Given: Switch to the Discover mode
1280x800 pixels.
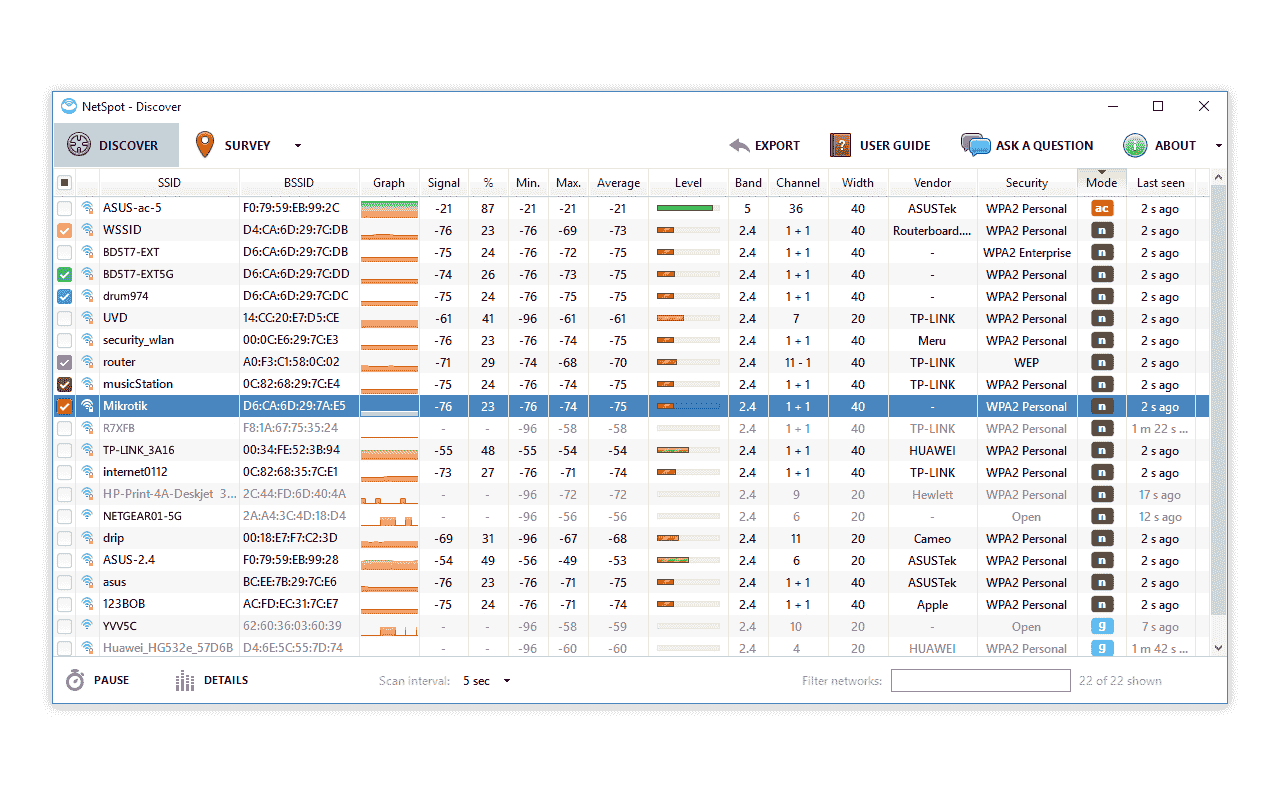Looking at the screenshot, I should pos(116,145).
